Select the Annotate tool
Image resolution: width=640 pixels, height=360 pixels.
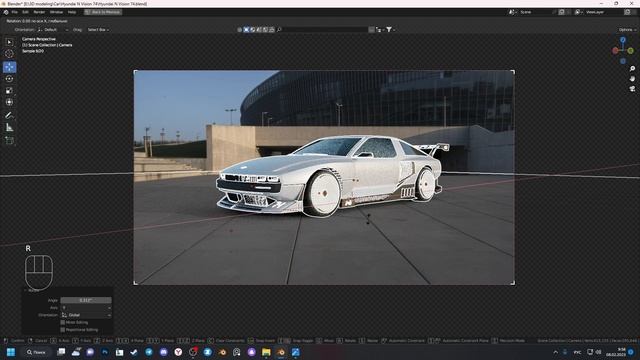pyautogui.click(x=9, y=116)
